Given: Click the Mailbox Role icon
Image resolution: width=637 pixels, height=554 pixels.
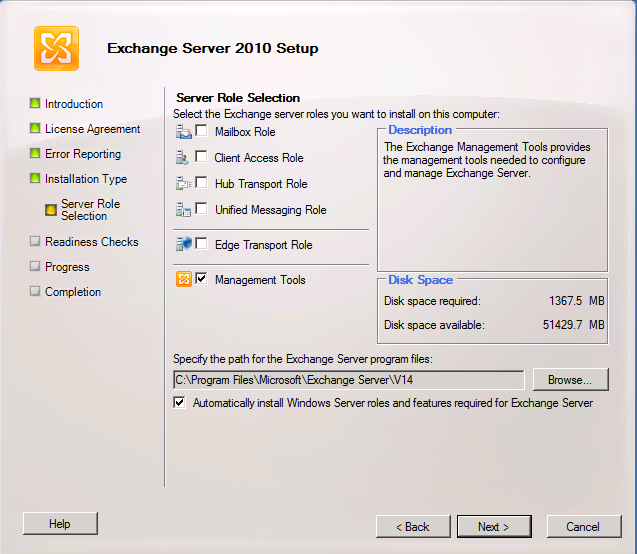Looking at the screenshot, I should (x=184, y=132).
